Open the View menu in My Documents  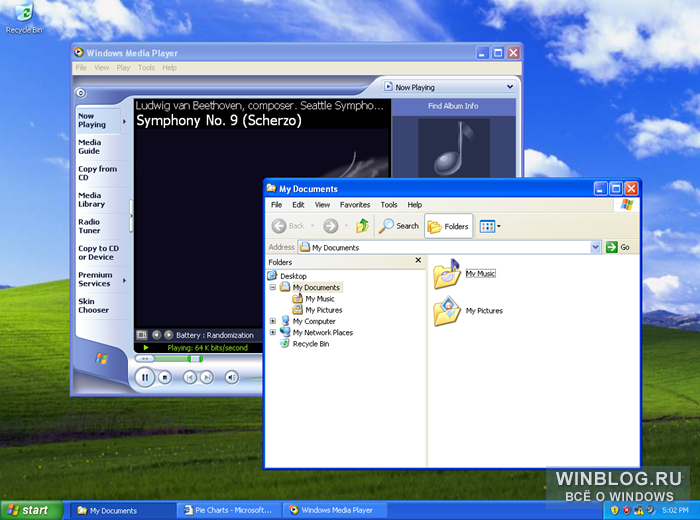(x=322, y=204)
